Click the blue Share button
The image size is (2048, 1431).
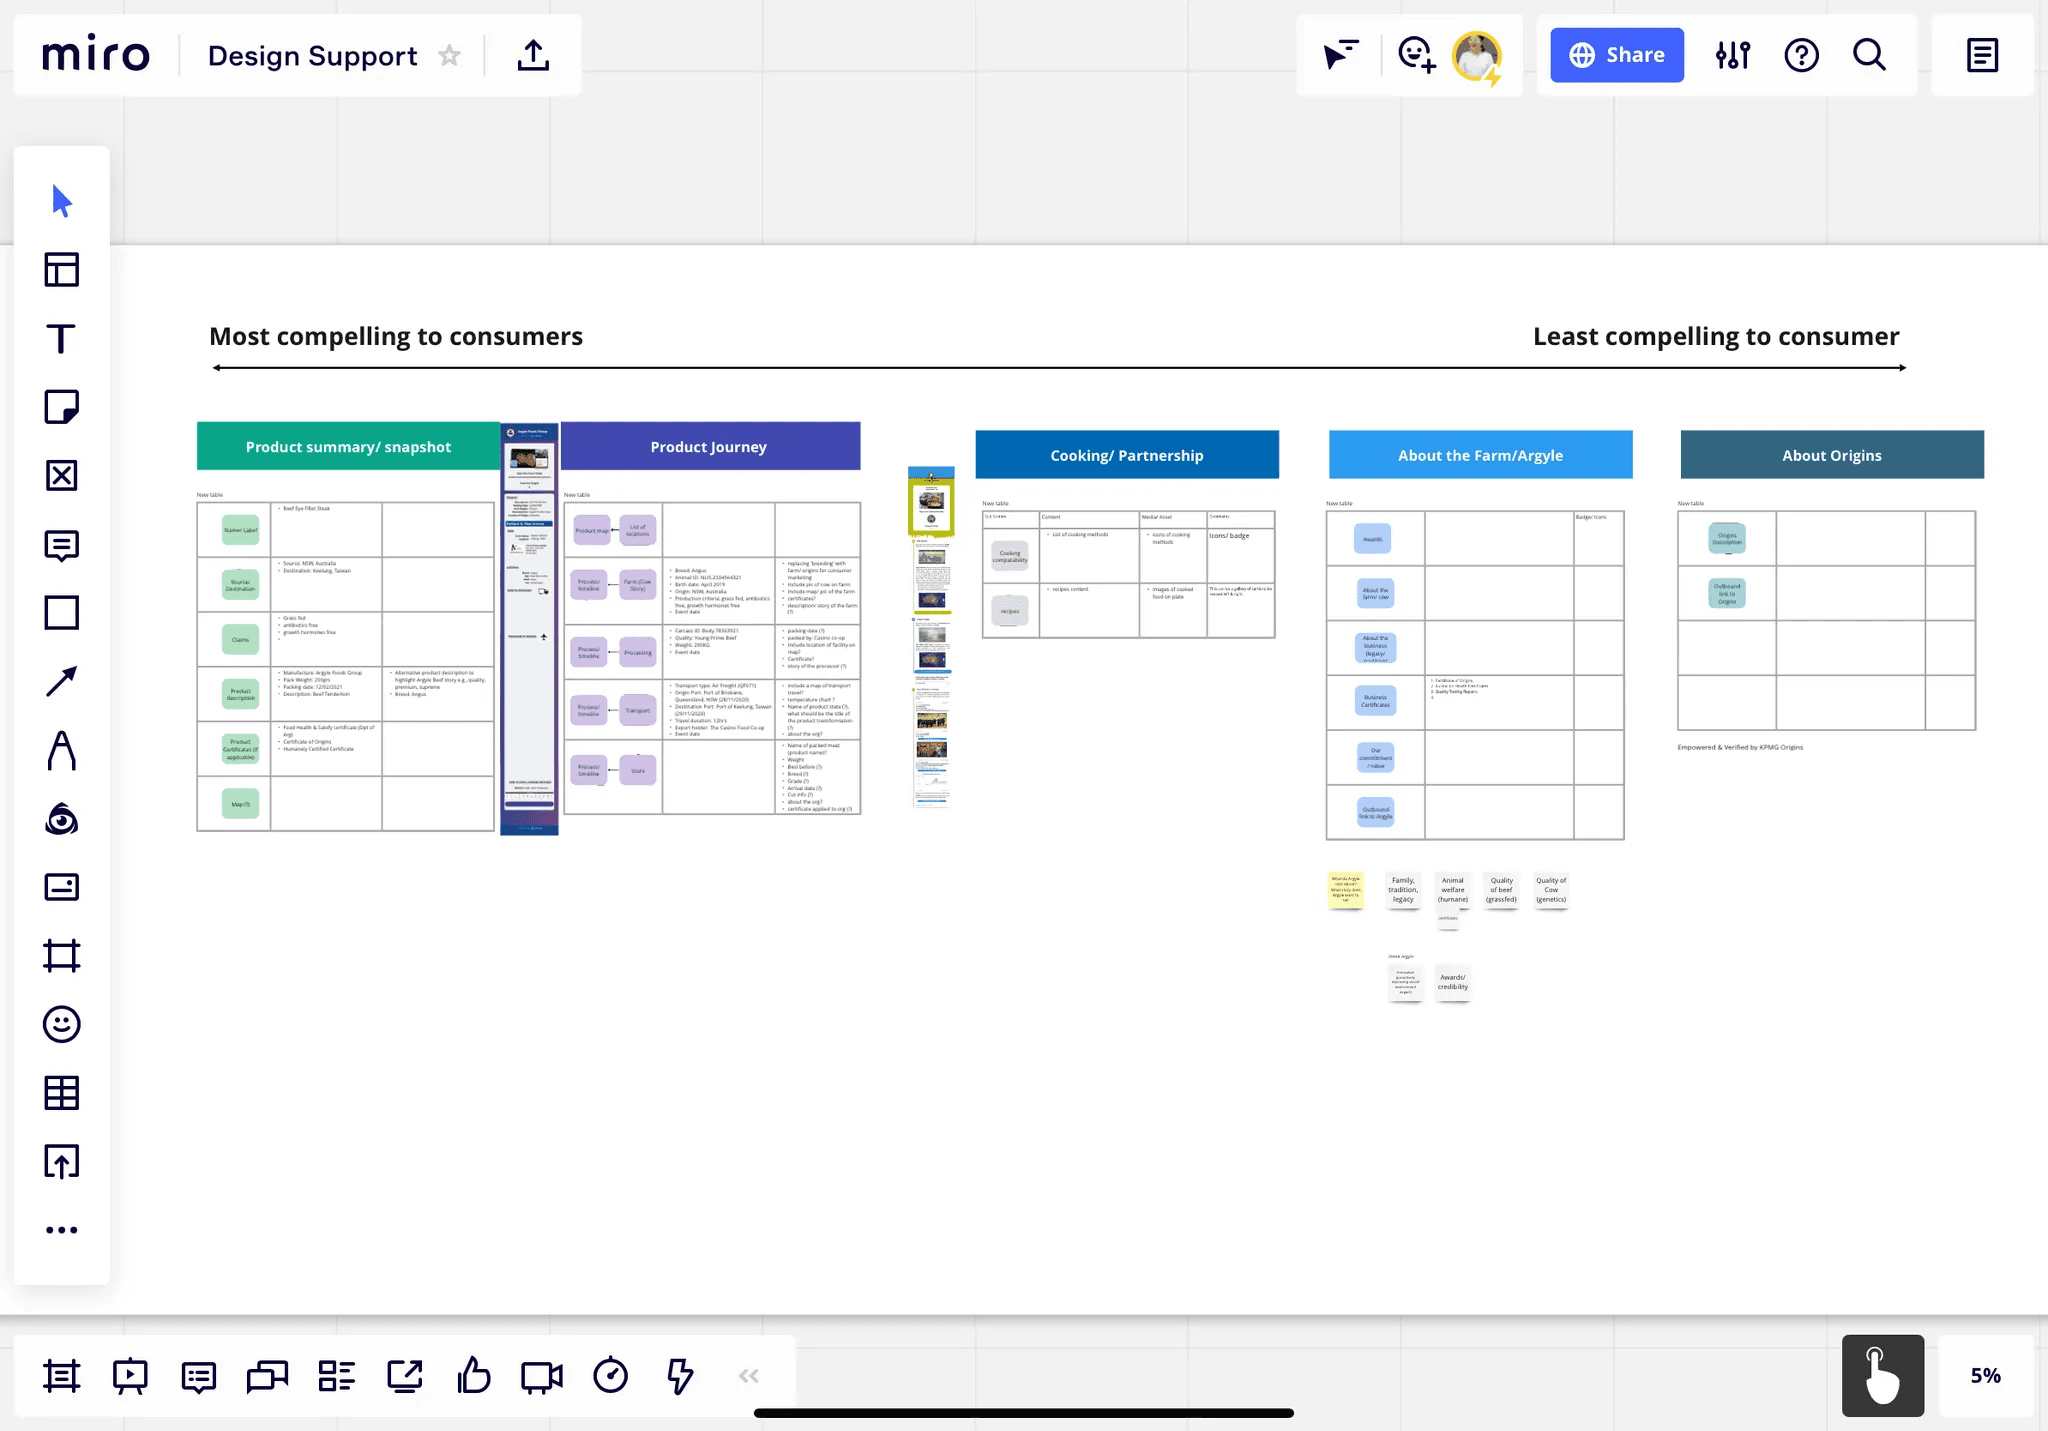pos(1616,55)
